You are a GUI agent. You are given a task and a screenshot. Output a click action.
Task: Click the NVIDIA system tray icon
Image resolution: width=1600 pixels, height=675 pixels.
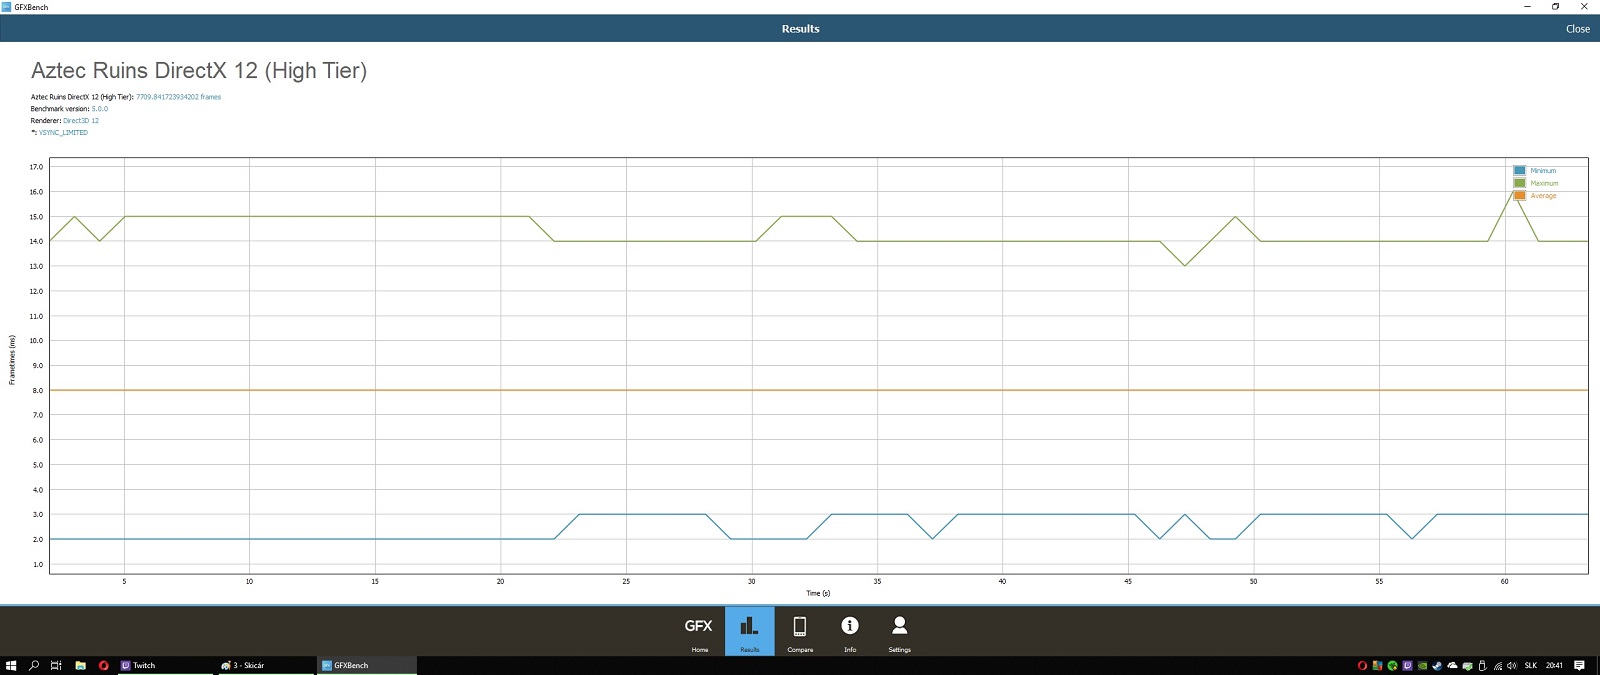(1422, 665)
